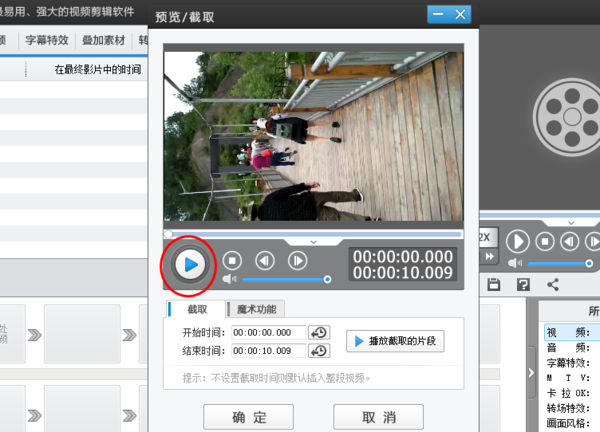Select the 截取 tab
The width and height of the screenshot is (600, 432).
coord(197,309)
